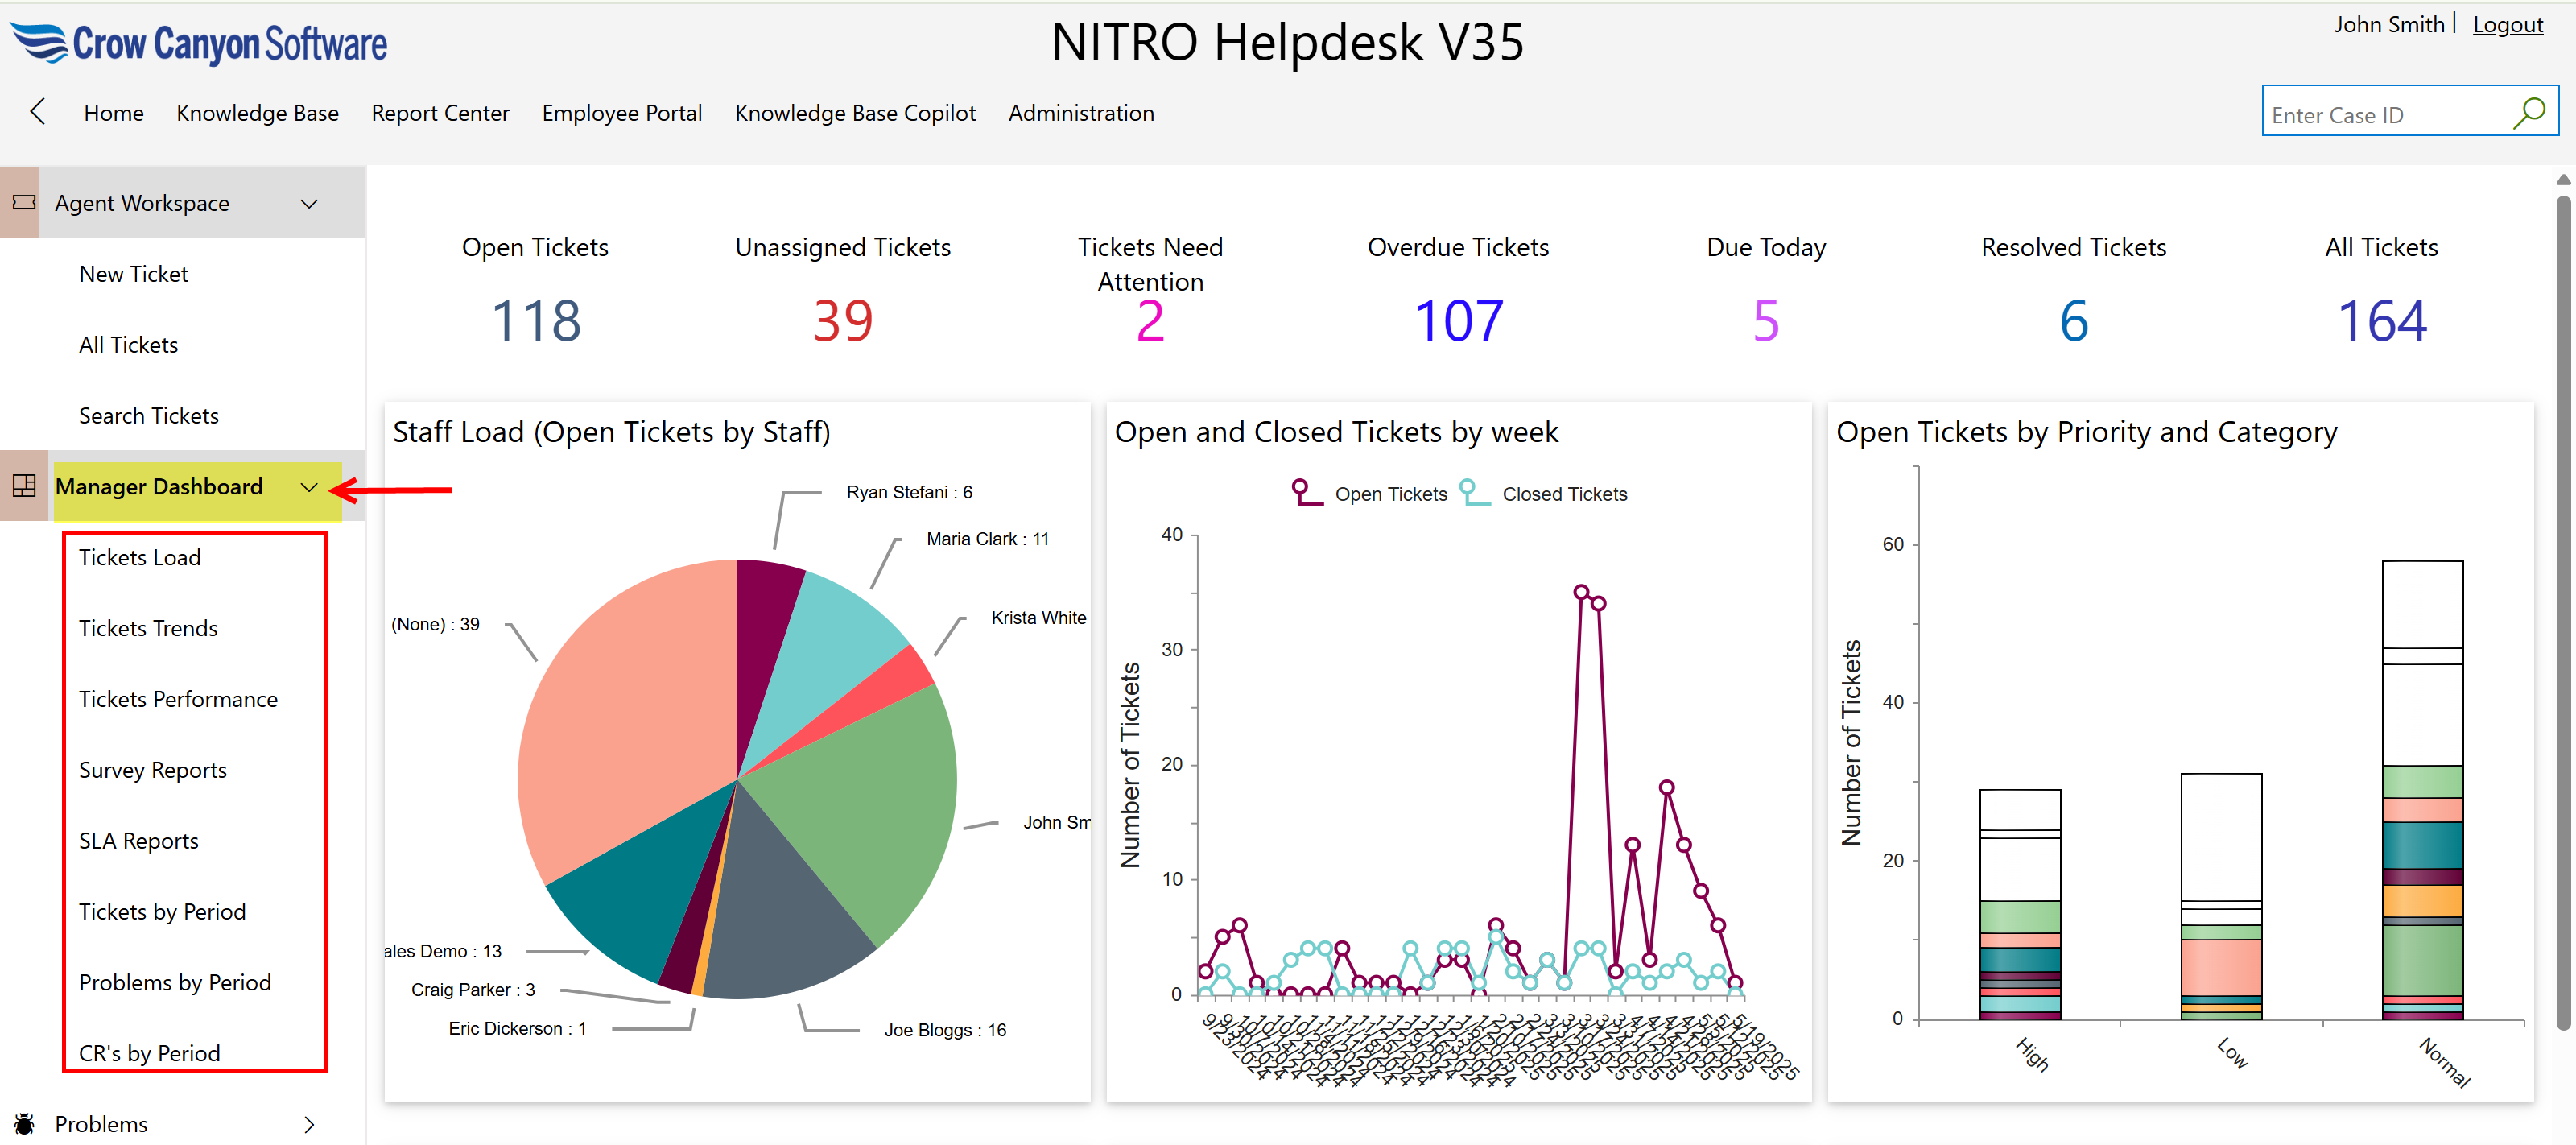This screenshot has width=2576, height=1145.
Task: Toggle Closed Tickets legend marker
Action: [x=1473, y=493]
